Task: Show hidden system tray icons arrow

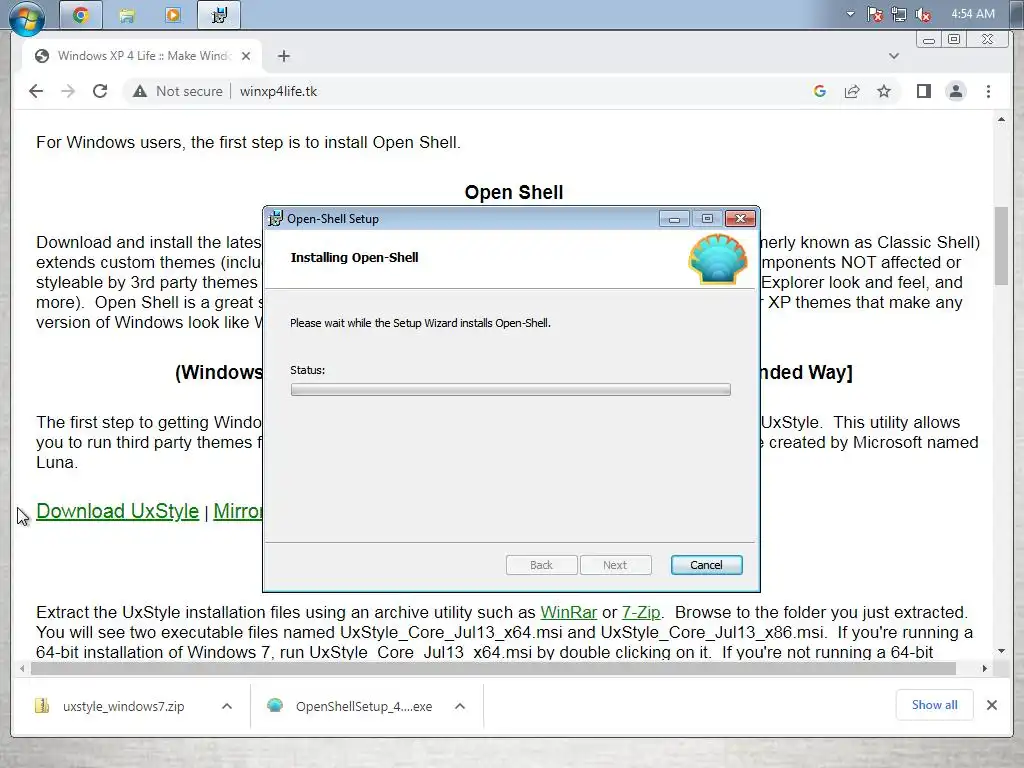Action: point(850,14)
